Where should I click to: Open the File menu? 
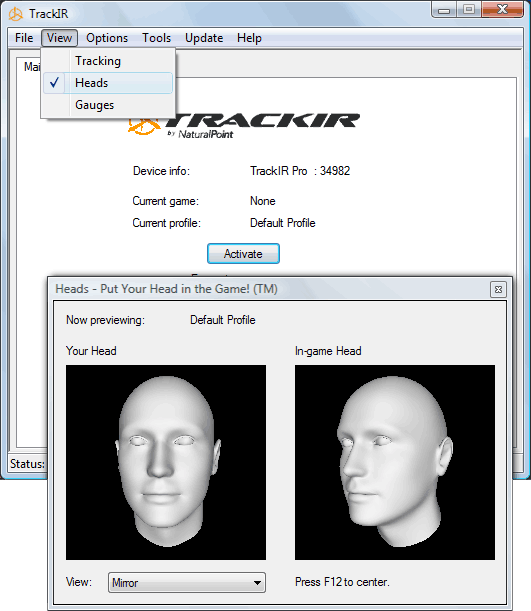click(x=24, y=38)
